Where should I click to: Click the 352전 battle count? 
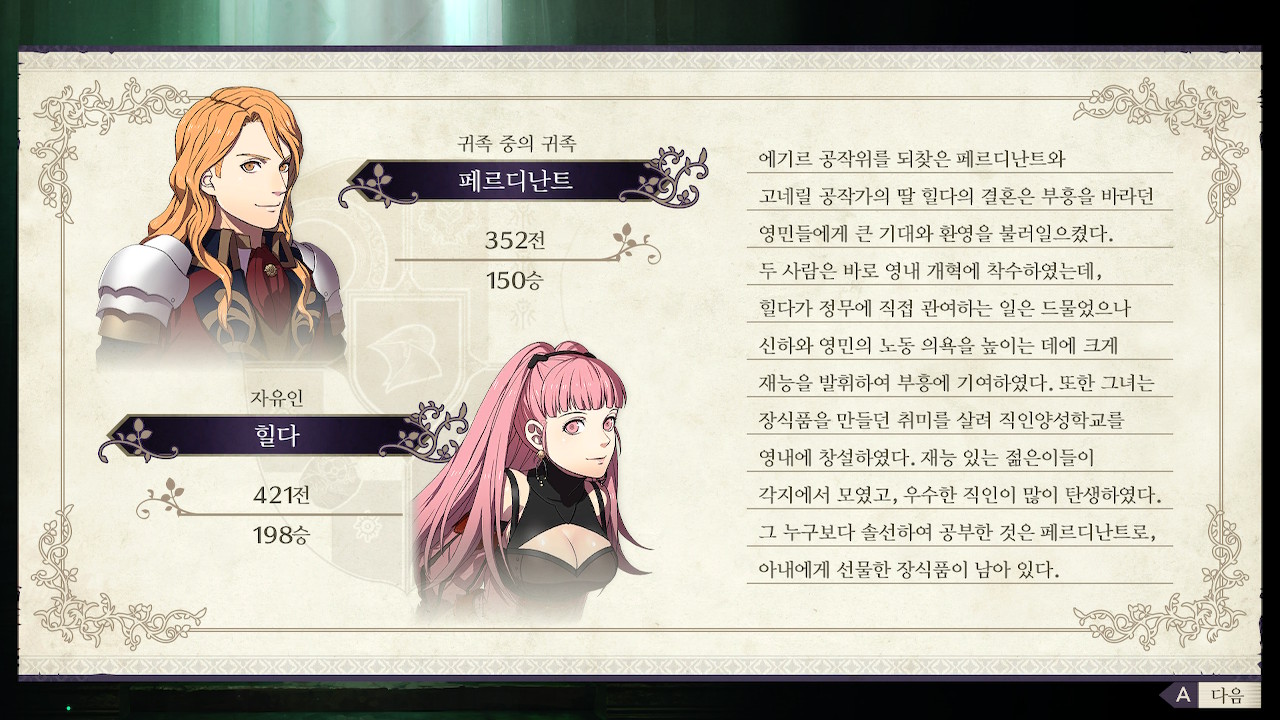click(516, 241)
